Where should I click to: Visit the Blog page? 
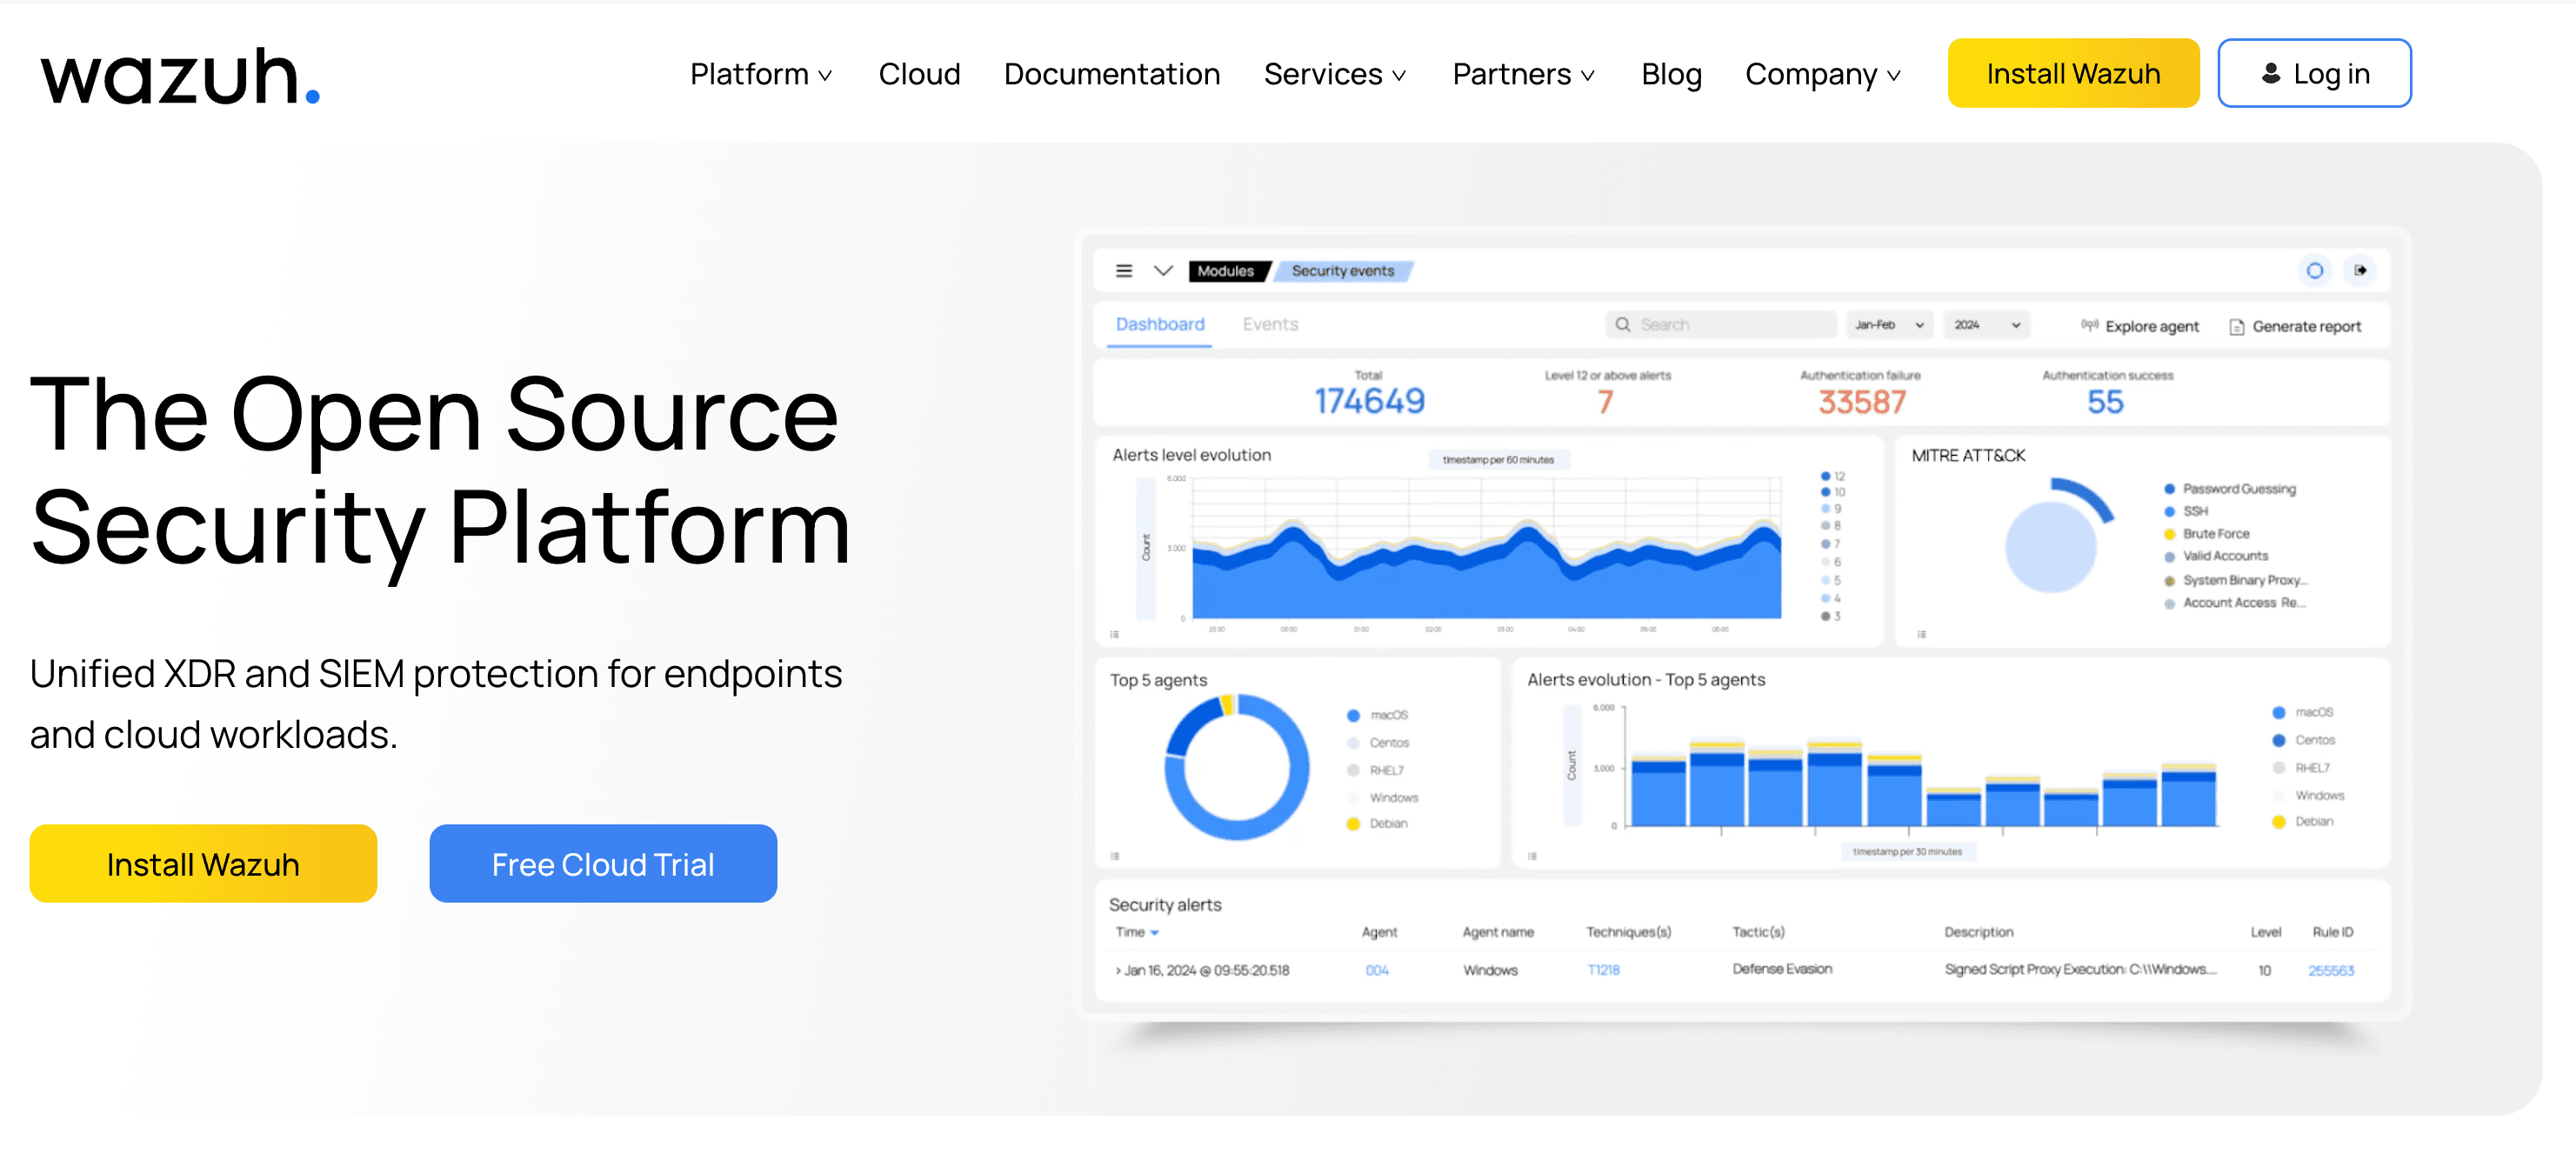pos(1671,74)
